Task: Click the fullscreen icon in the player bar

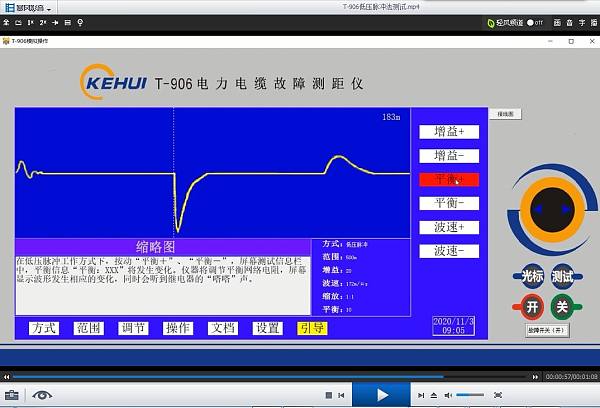Action: [498, 395]
